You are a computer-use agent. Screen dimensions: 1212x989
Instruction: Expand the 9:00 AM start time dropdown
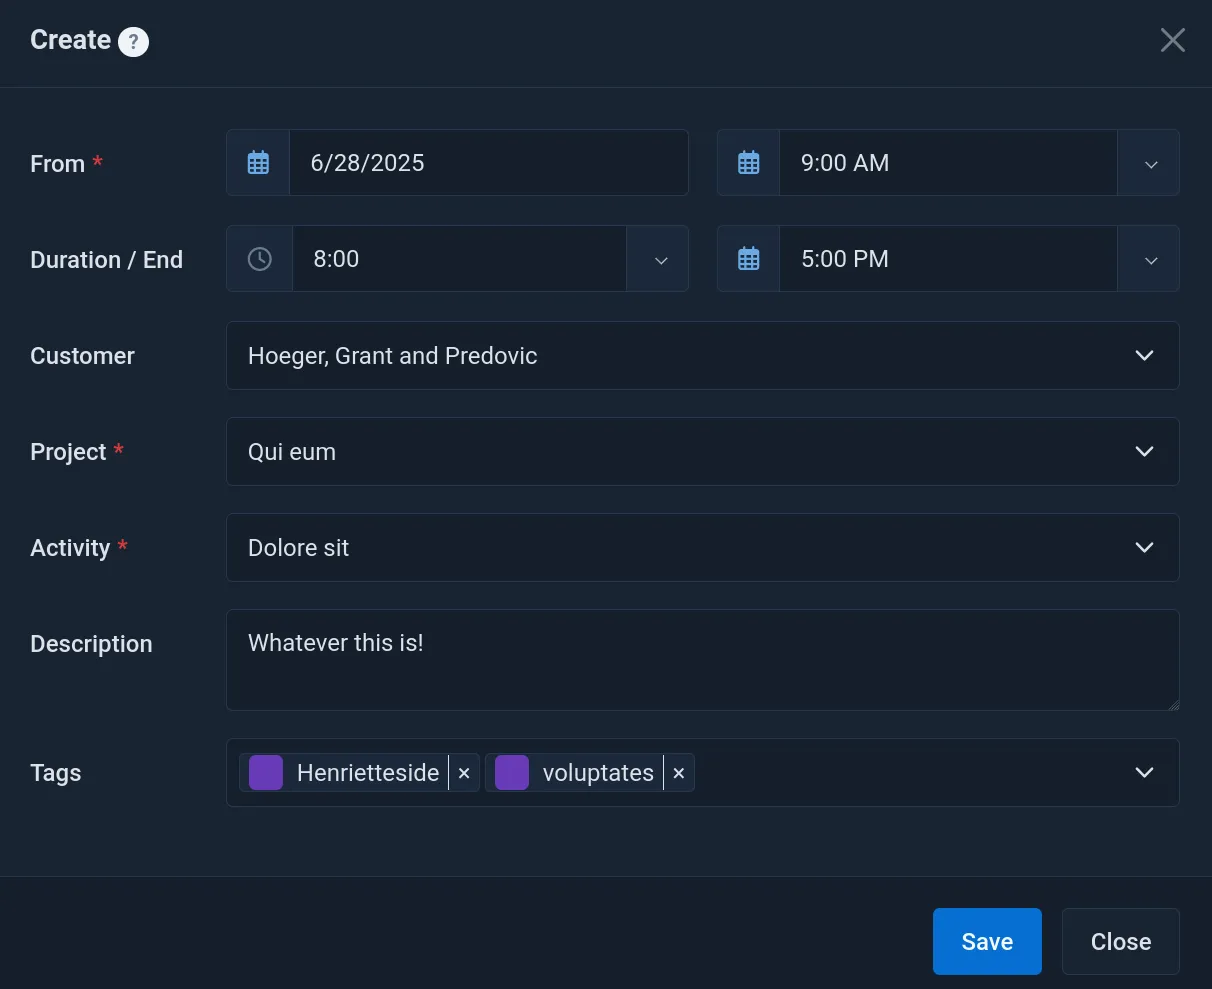point(1150,164)
